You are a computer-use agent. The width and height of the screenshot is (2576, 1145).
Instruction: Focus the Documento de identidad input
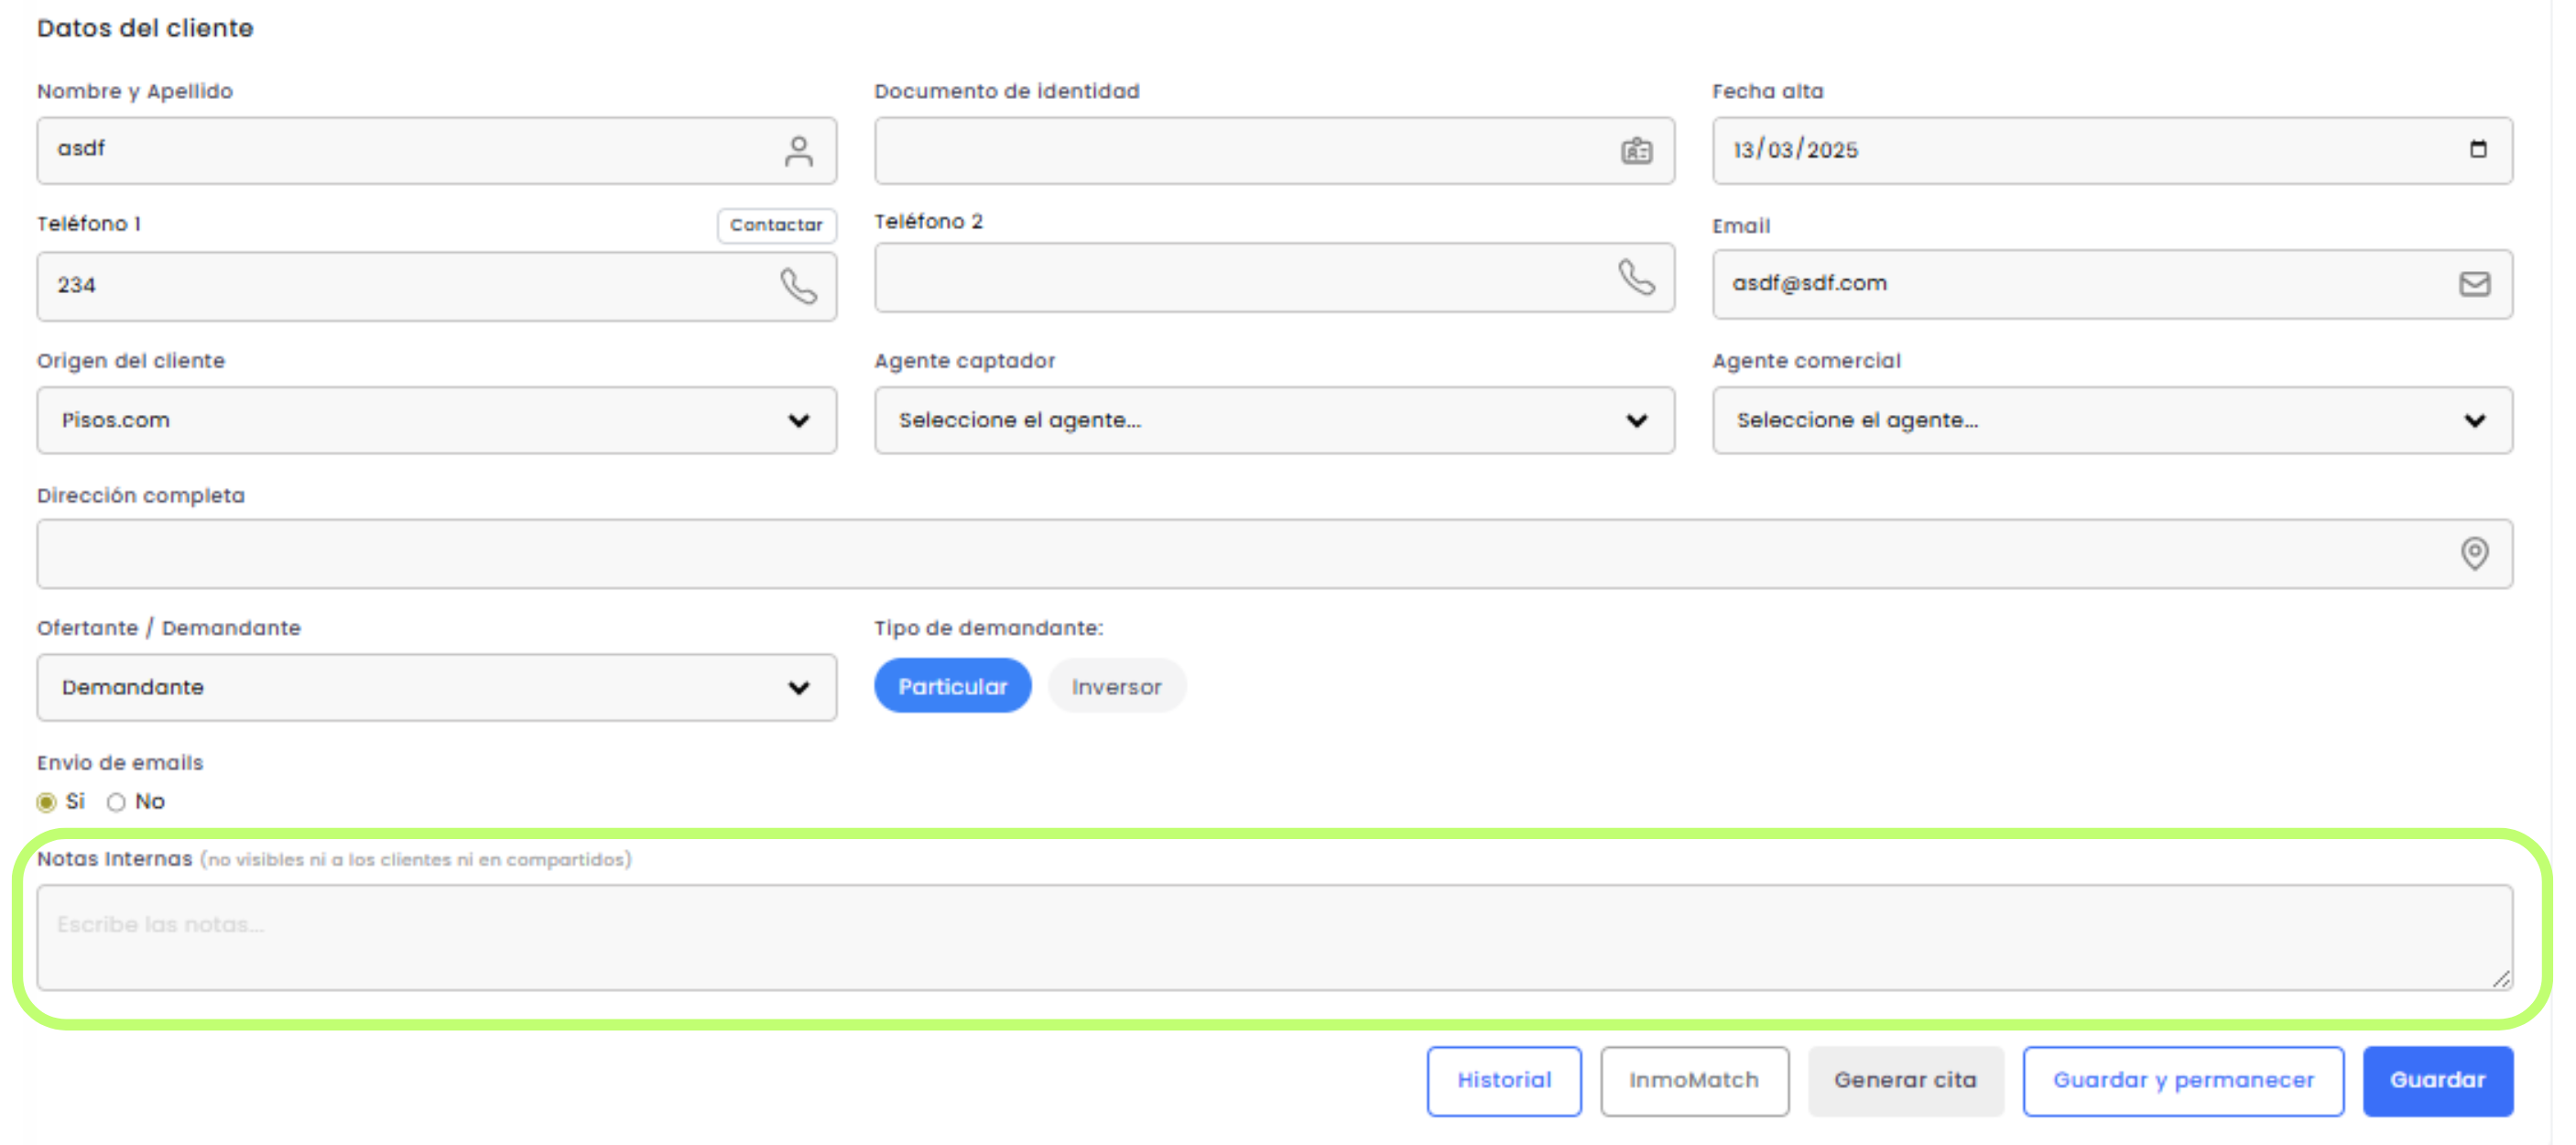point(1274,150)
